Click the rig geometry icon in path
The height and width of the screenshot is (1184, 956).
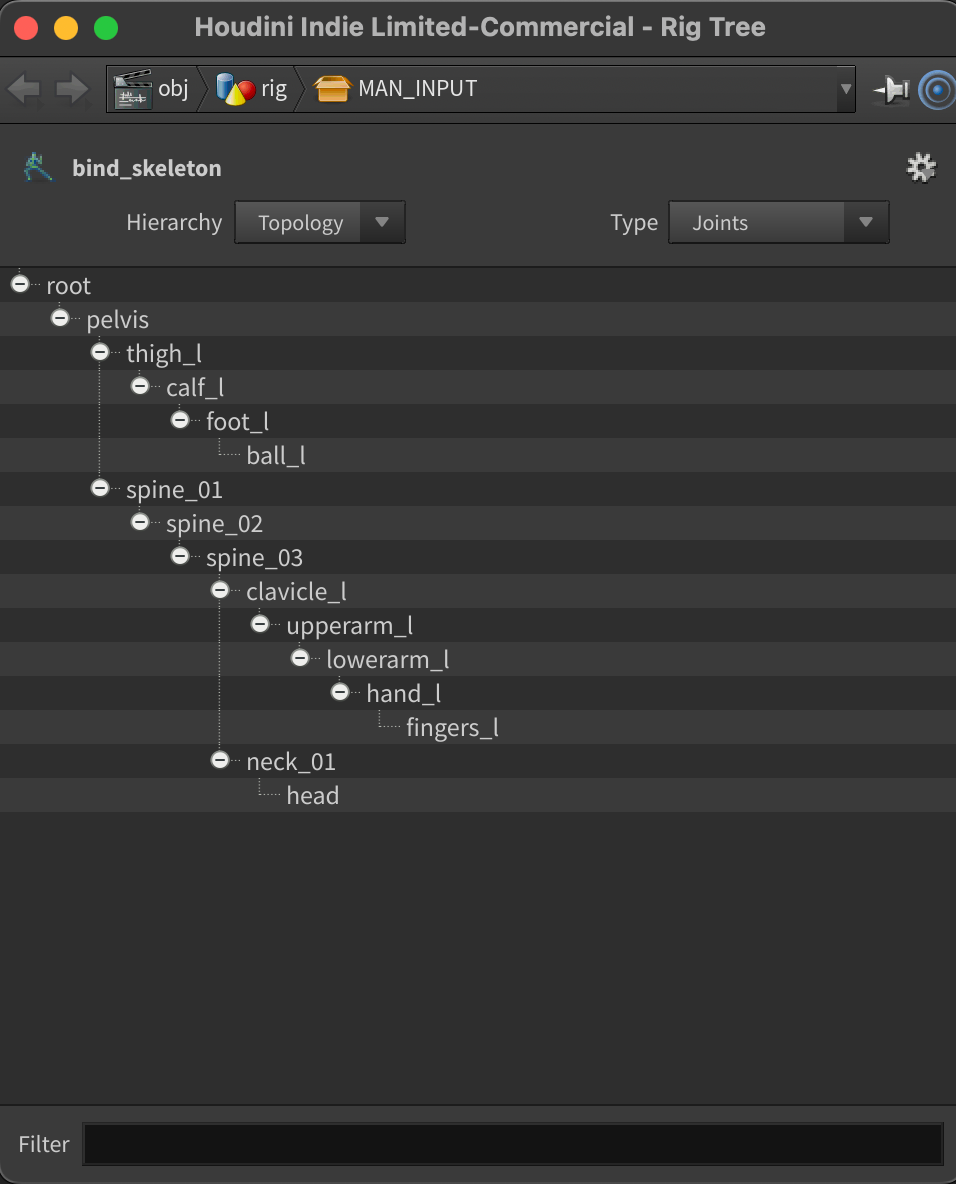pos(236,89)
